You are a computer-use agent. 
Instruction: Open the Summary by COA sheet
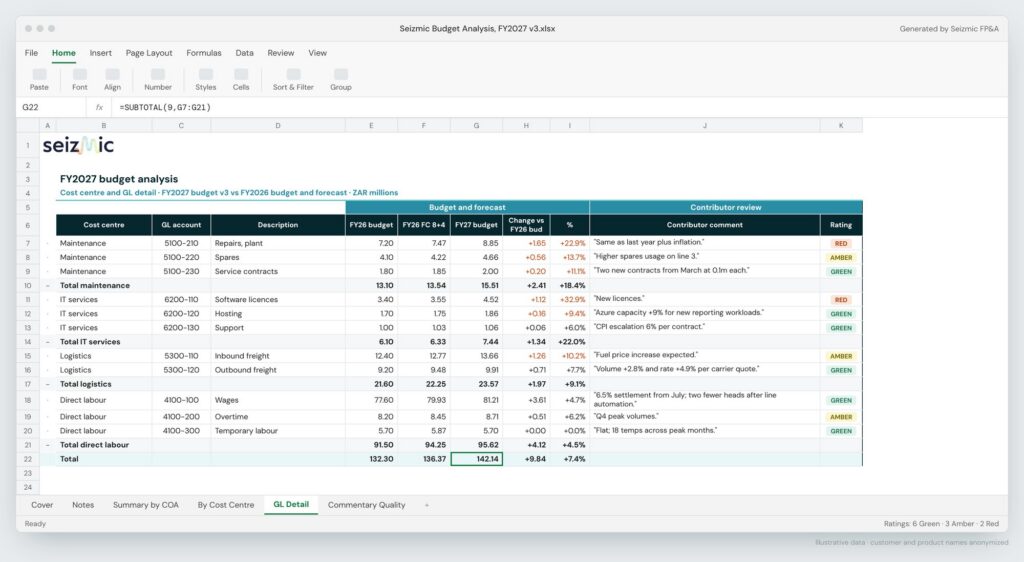pyautogui.click(x=146, y=505)
